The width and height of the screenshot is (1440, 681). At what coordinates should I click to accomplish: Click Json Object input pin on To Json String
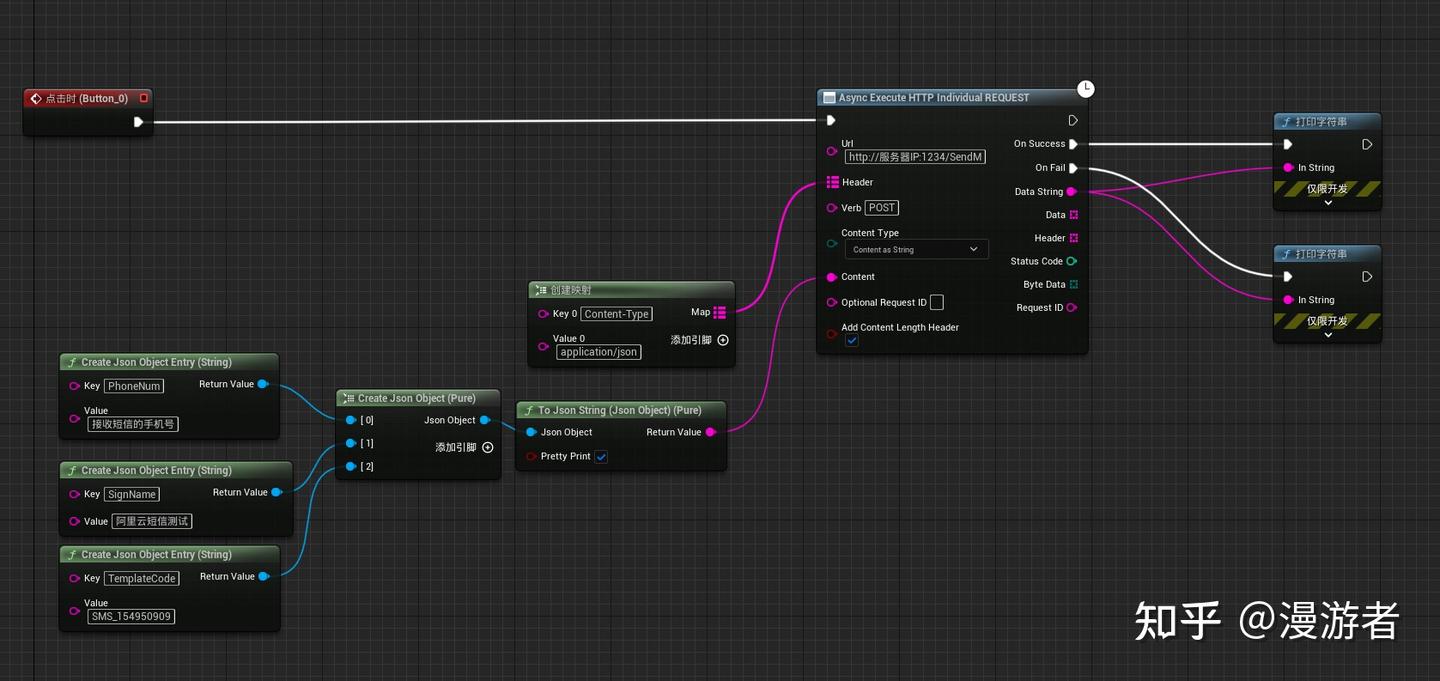[x=532, y=432]
